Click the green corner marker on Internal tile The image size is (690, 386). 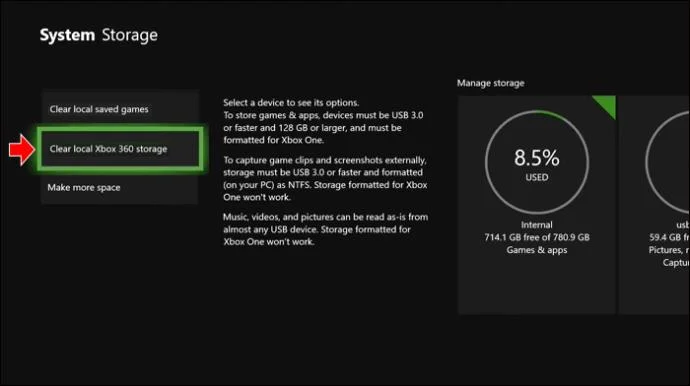pyautogui.click(x=607, y=105)
